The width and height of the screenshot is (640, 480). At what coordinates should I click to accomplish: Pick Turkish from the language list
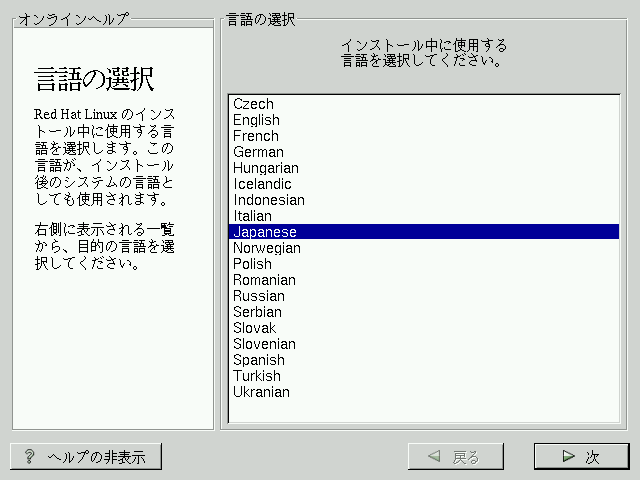click(256, 376)
